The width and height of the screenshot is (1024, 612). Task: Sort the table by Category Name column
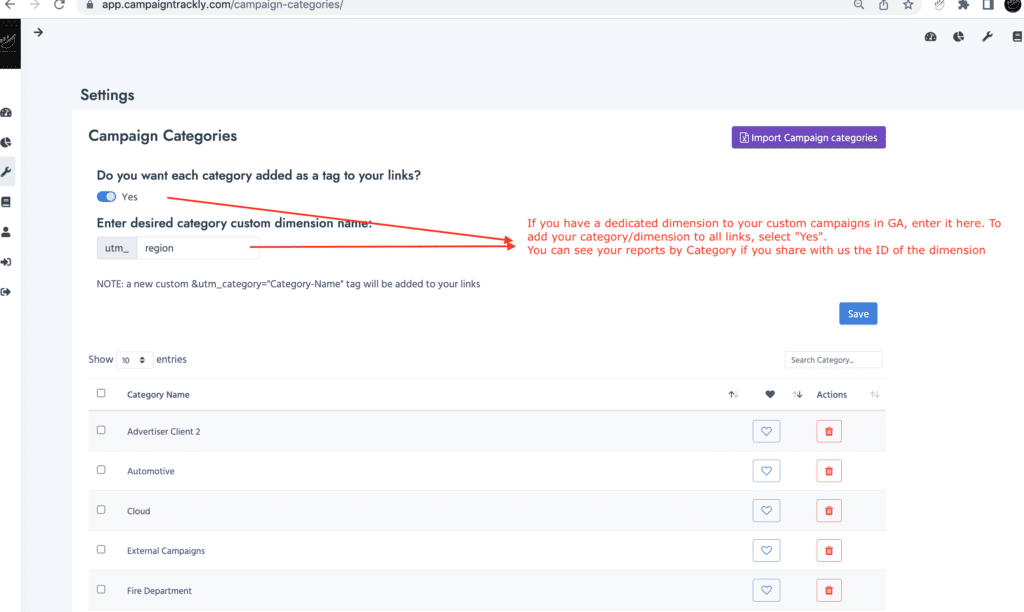point(158,395)
